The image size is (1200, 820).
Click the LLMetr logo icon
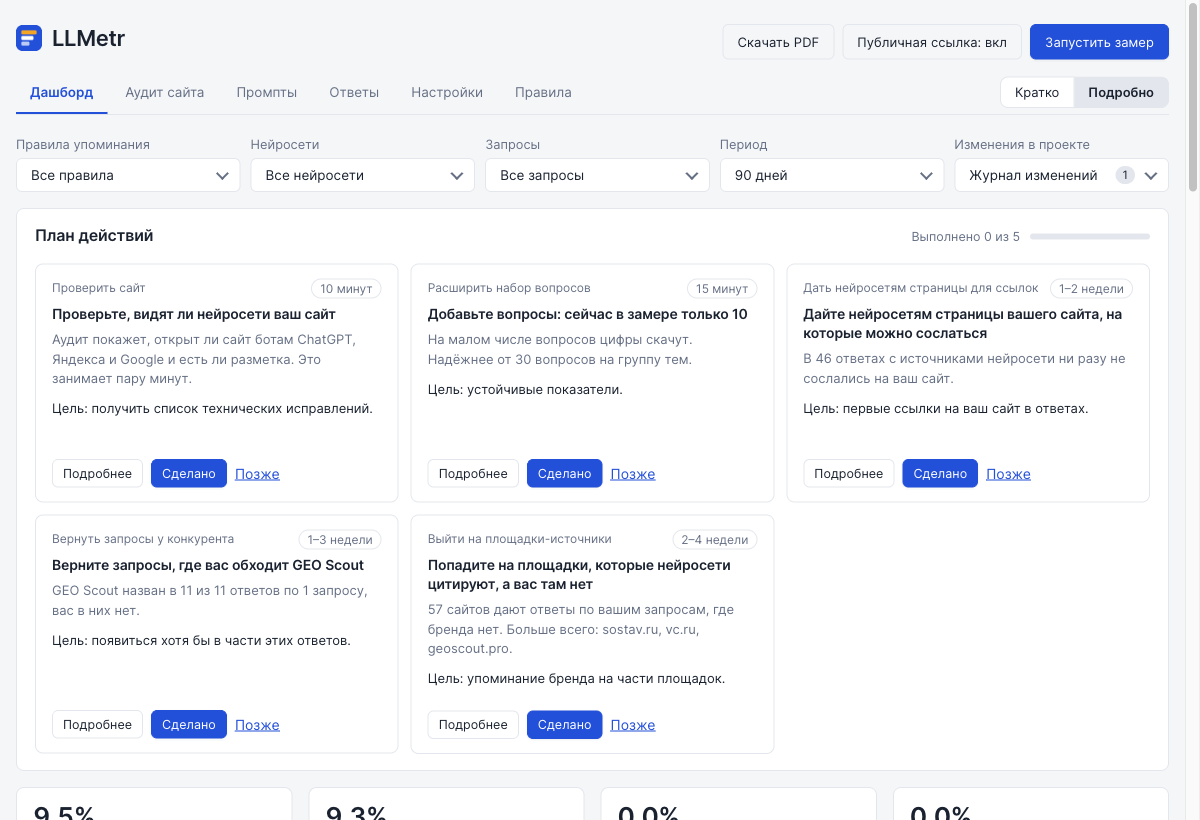[29, 39]
